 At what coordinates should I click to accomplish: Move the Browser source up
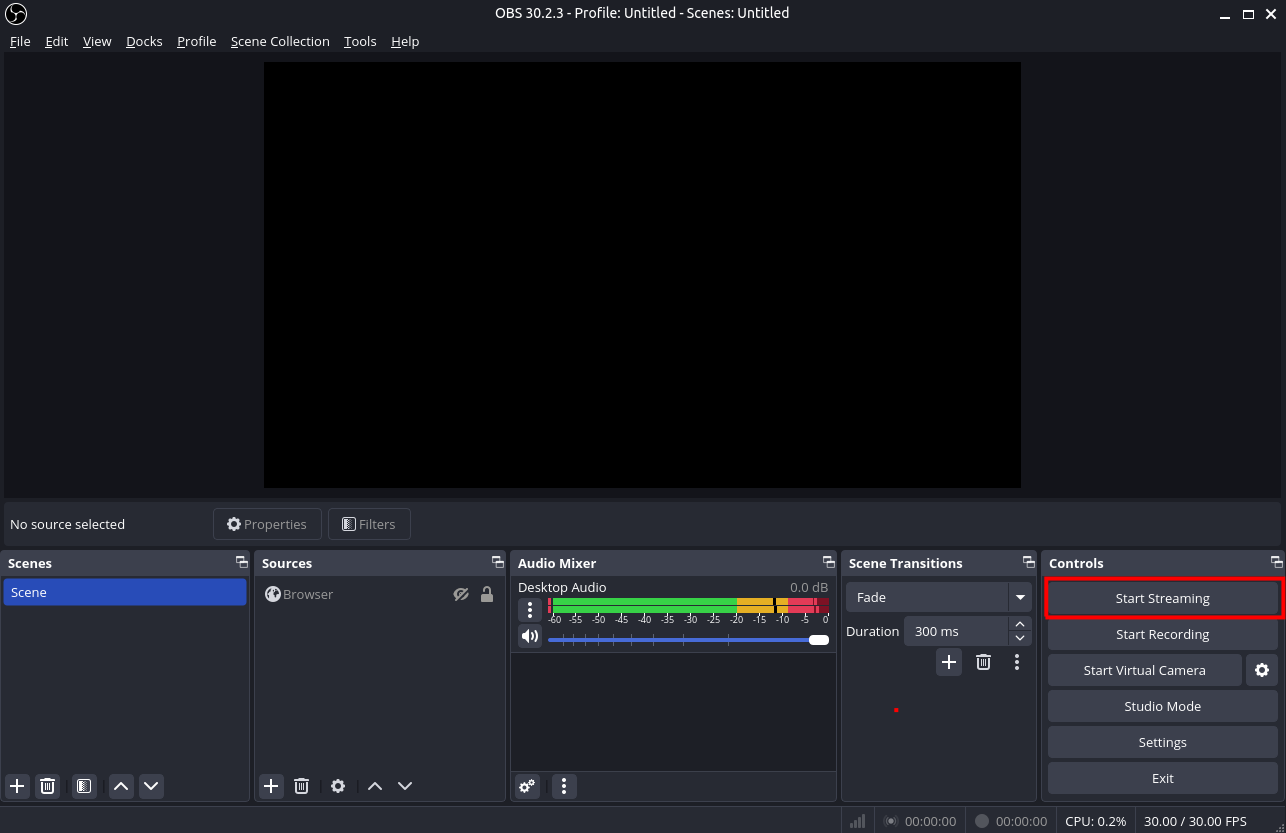[374, 786]
